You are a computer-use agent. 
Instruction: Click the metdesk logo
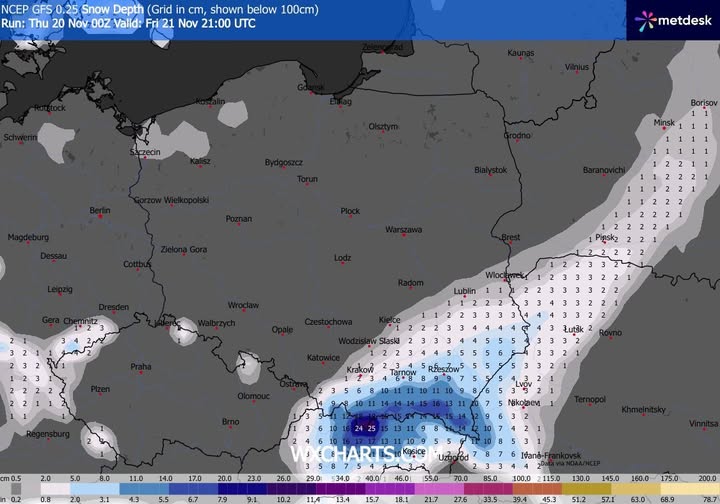671,19
